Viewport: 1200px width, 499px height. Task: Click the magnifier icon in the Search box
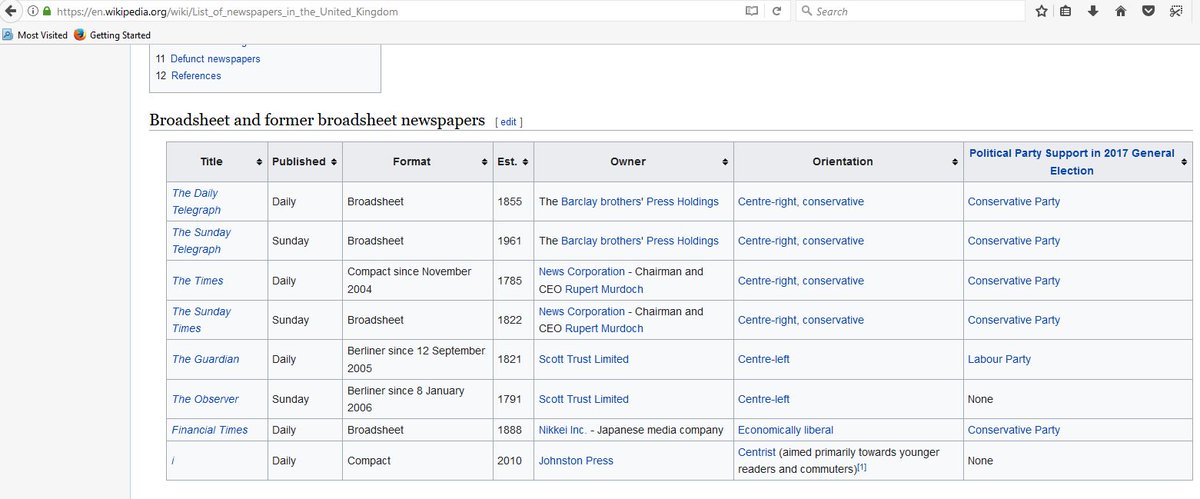pyautogui.click(x=806, y=11)
